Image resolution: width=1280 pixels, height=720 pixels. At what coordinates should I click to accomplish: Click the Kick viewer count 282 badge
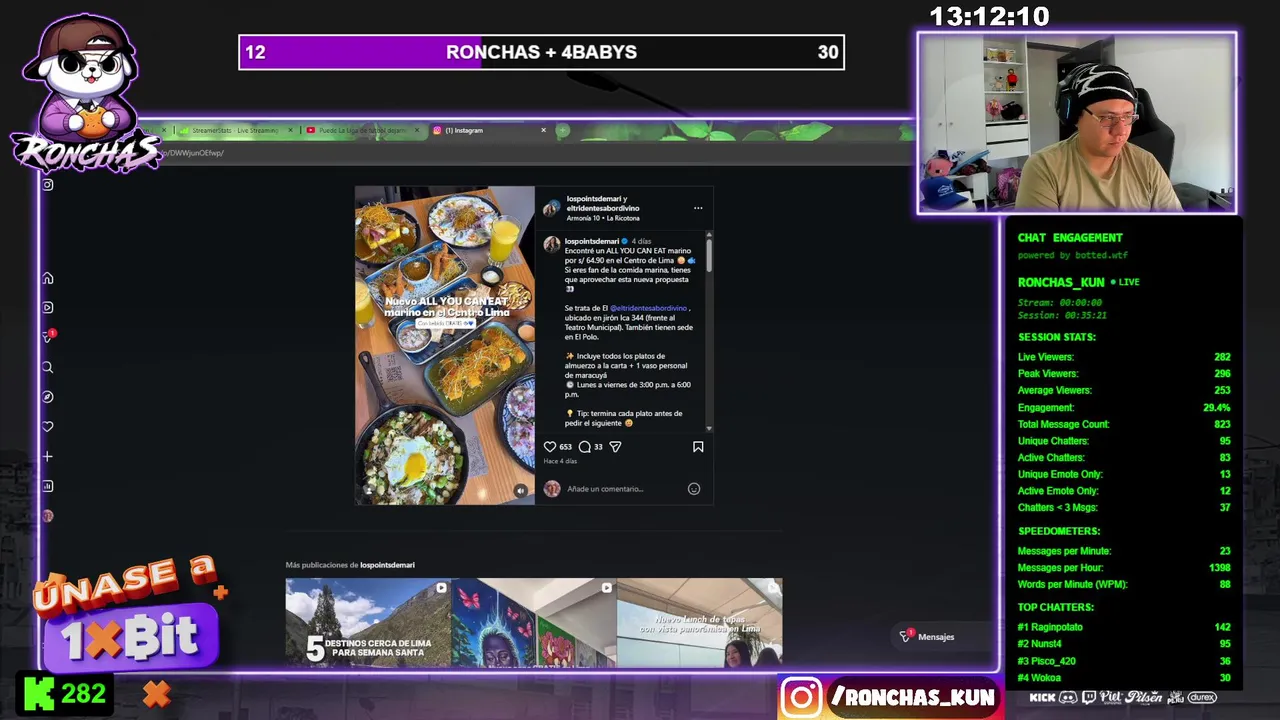pyautogui.click(x=66, y=694)
